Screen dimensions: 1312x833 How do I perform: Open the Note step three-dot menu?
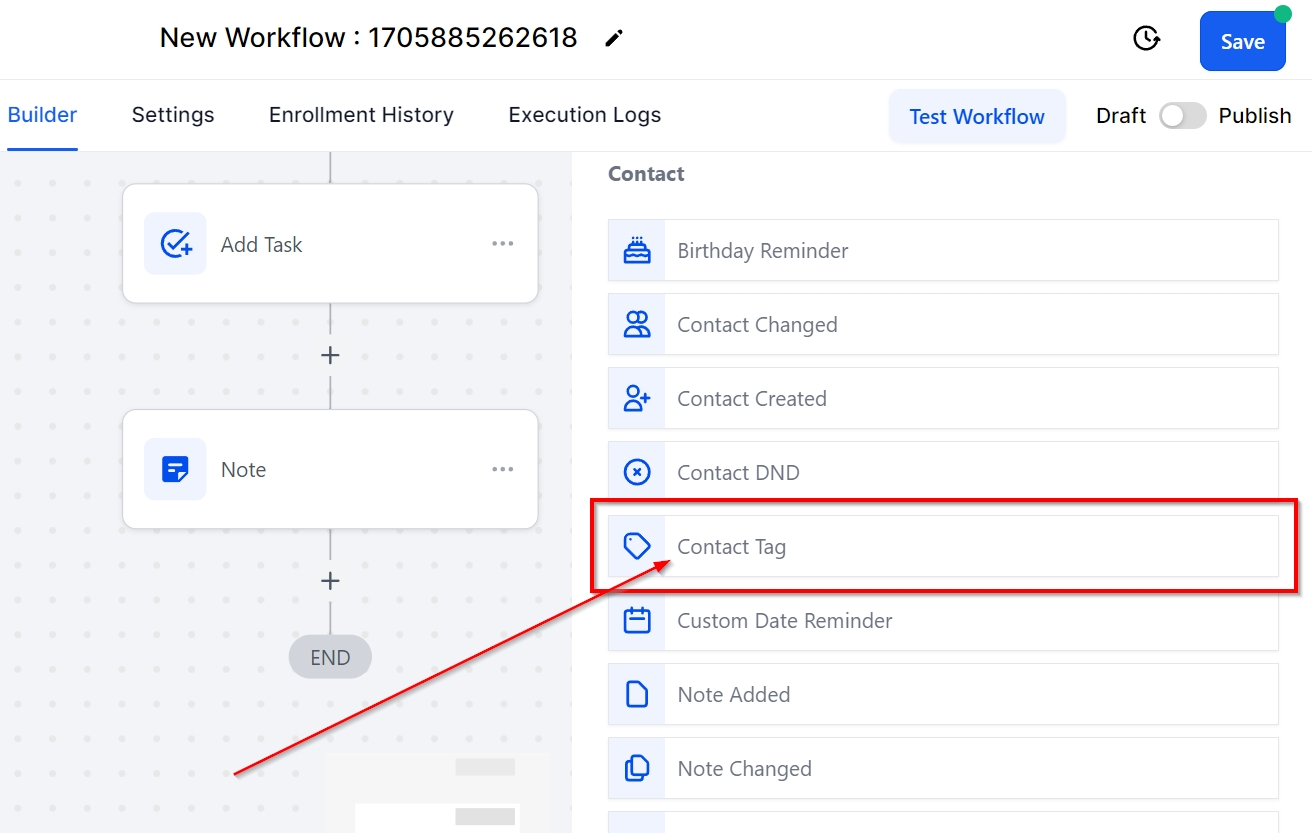(503, 469)
